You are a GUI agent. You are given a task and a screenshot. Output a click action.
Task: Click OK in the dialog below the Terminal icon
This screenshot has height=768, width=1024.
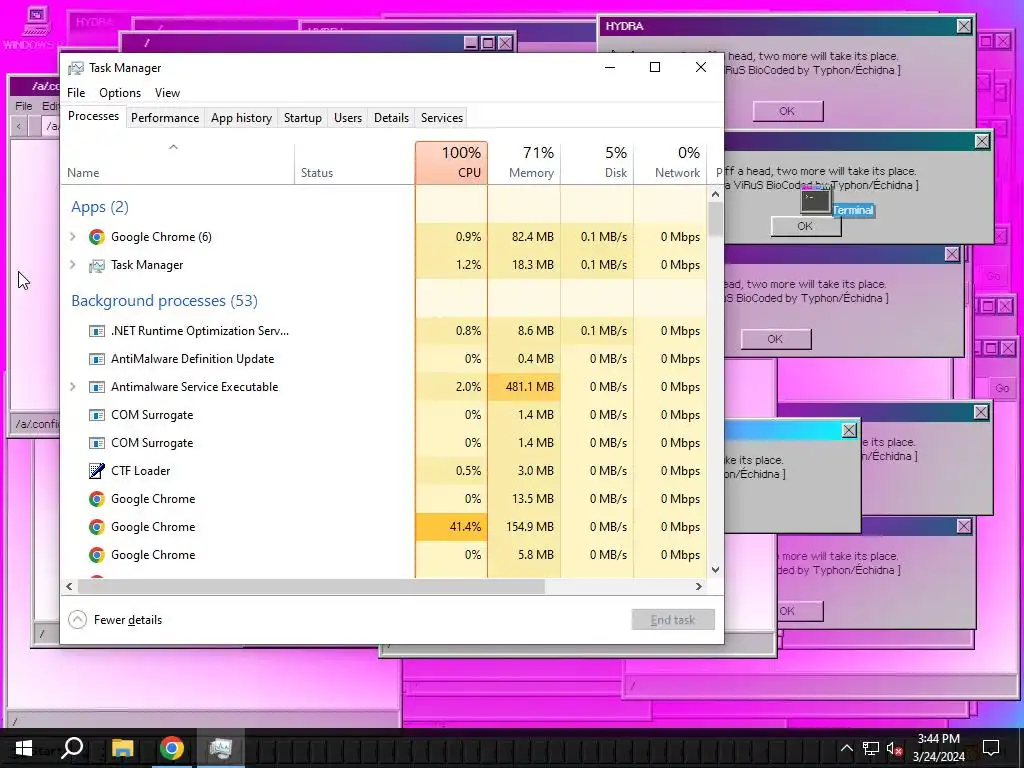[805, 226]
